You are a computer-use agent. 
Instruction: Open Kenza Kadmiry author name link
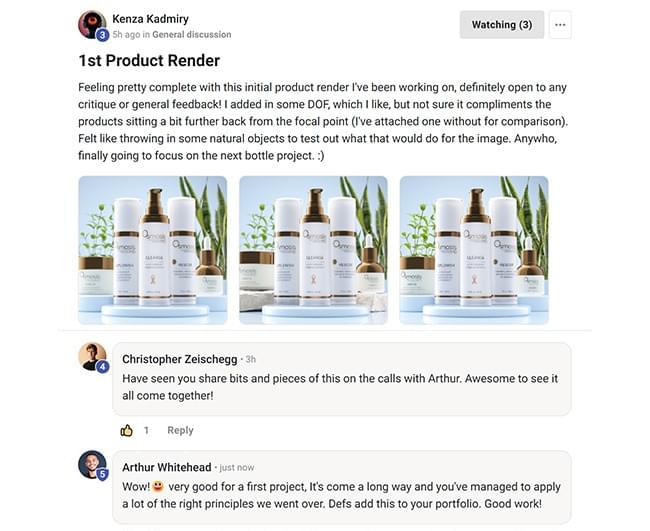pos(150,19)
